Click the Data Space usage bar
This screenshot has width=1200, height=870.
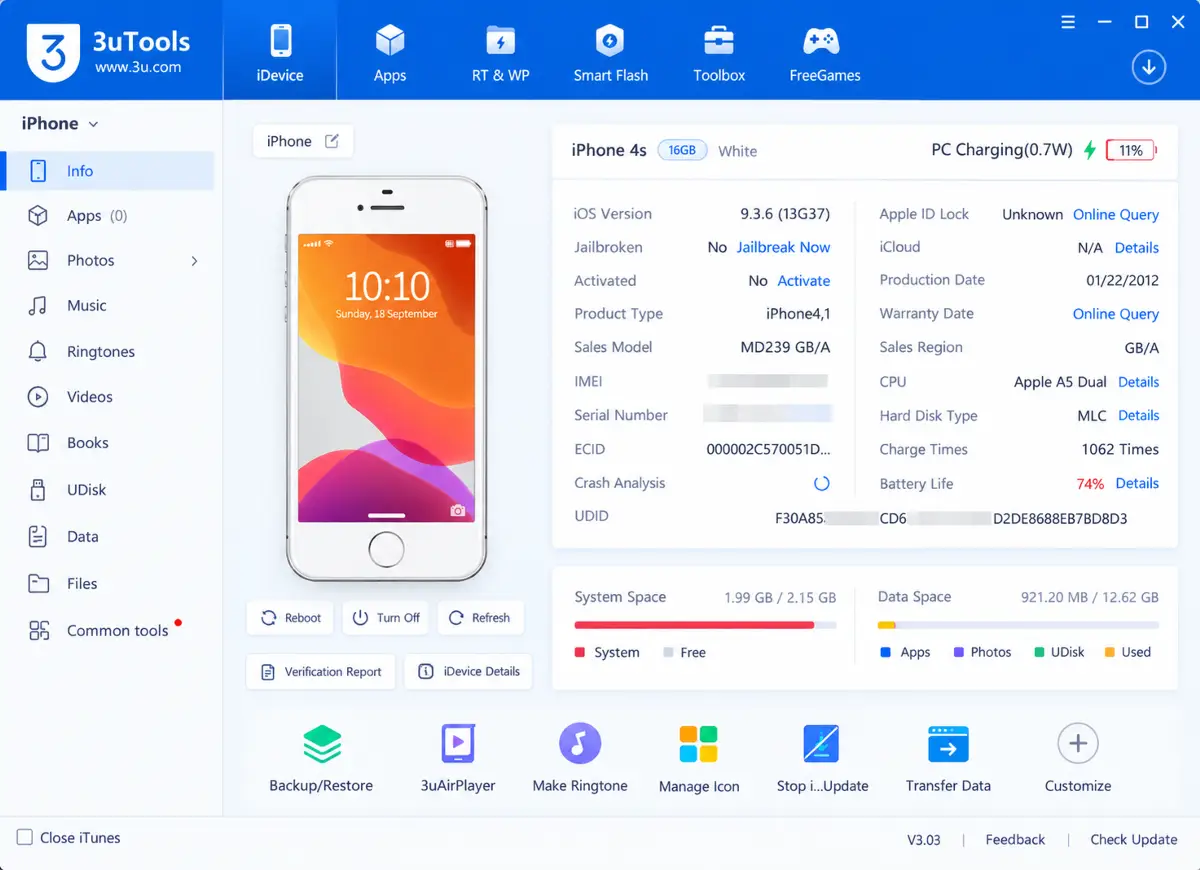click(x=1018, y=625)
